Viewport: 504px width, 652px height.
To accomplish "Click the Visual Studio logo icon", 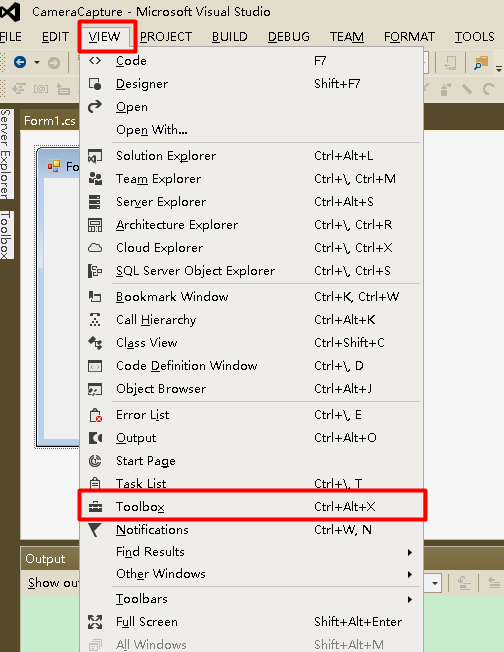I will [x=10, y=12].
